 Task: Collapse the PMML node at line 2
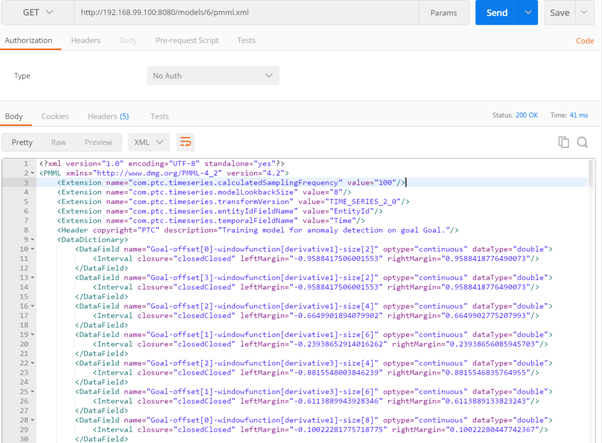33,173
